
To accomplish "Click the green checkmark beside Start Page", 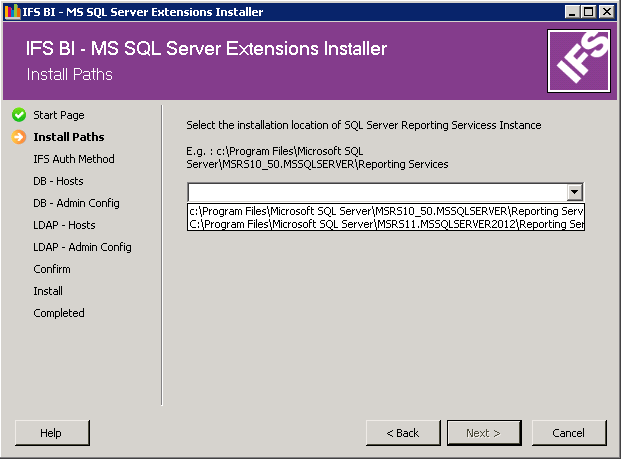I will [x=19, y=115].
